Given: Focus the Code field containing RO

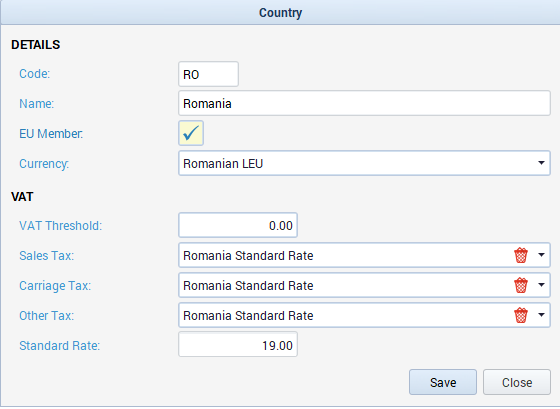Looking at the screenshot, I should pos(209,74).
